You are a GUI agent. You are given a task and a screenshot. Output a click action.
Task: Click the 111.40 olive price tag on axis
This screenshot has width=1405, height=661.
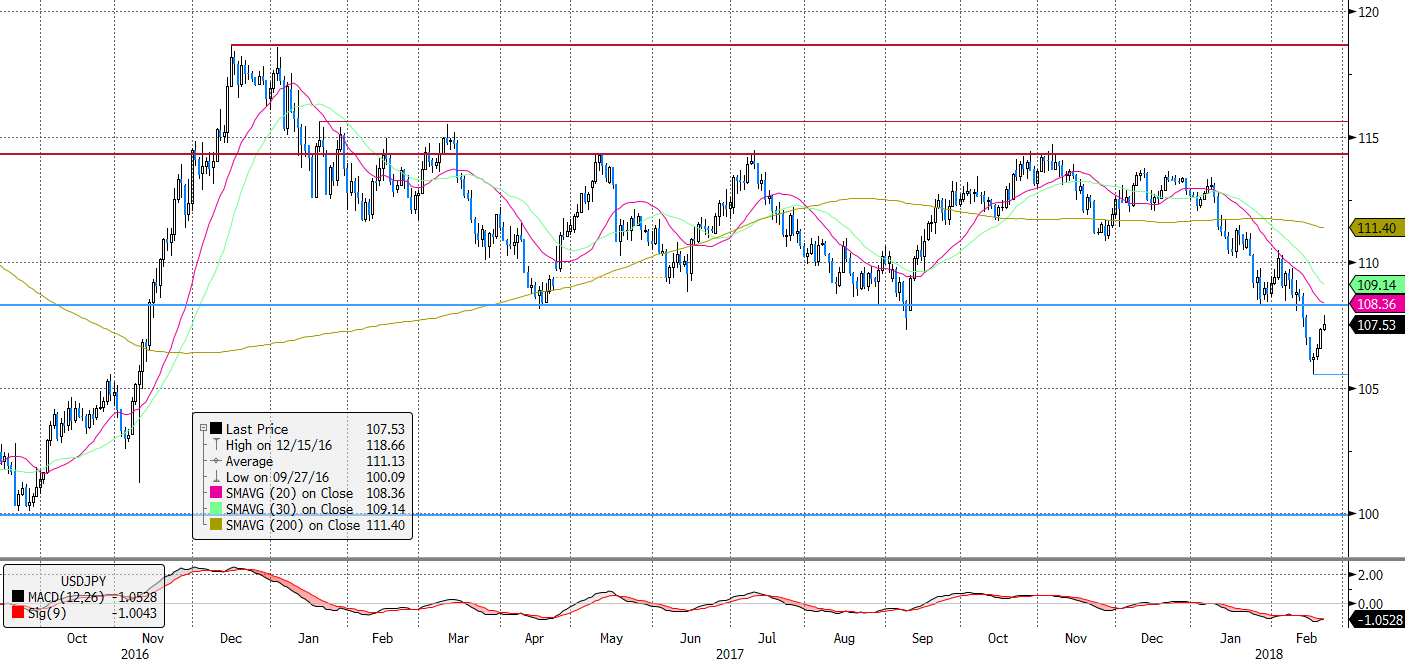pos(1376,228)
